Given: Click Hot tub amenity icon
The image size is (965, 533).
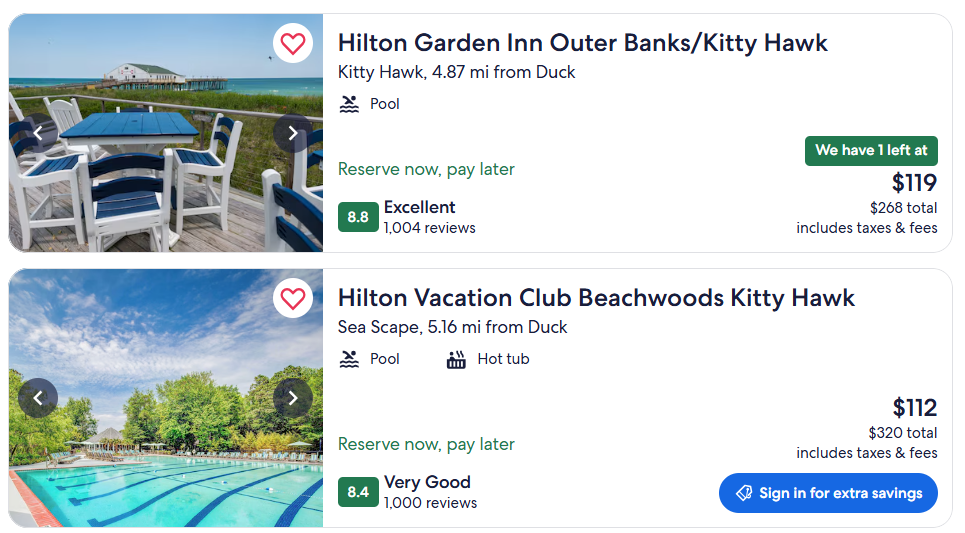Looking at the screenshot, I should [x=456, y=359].
